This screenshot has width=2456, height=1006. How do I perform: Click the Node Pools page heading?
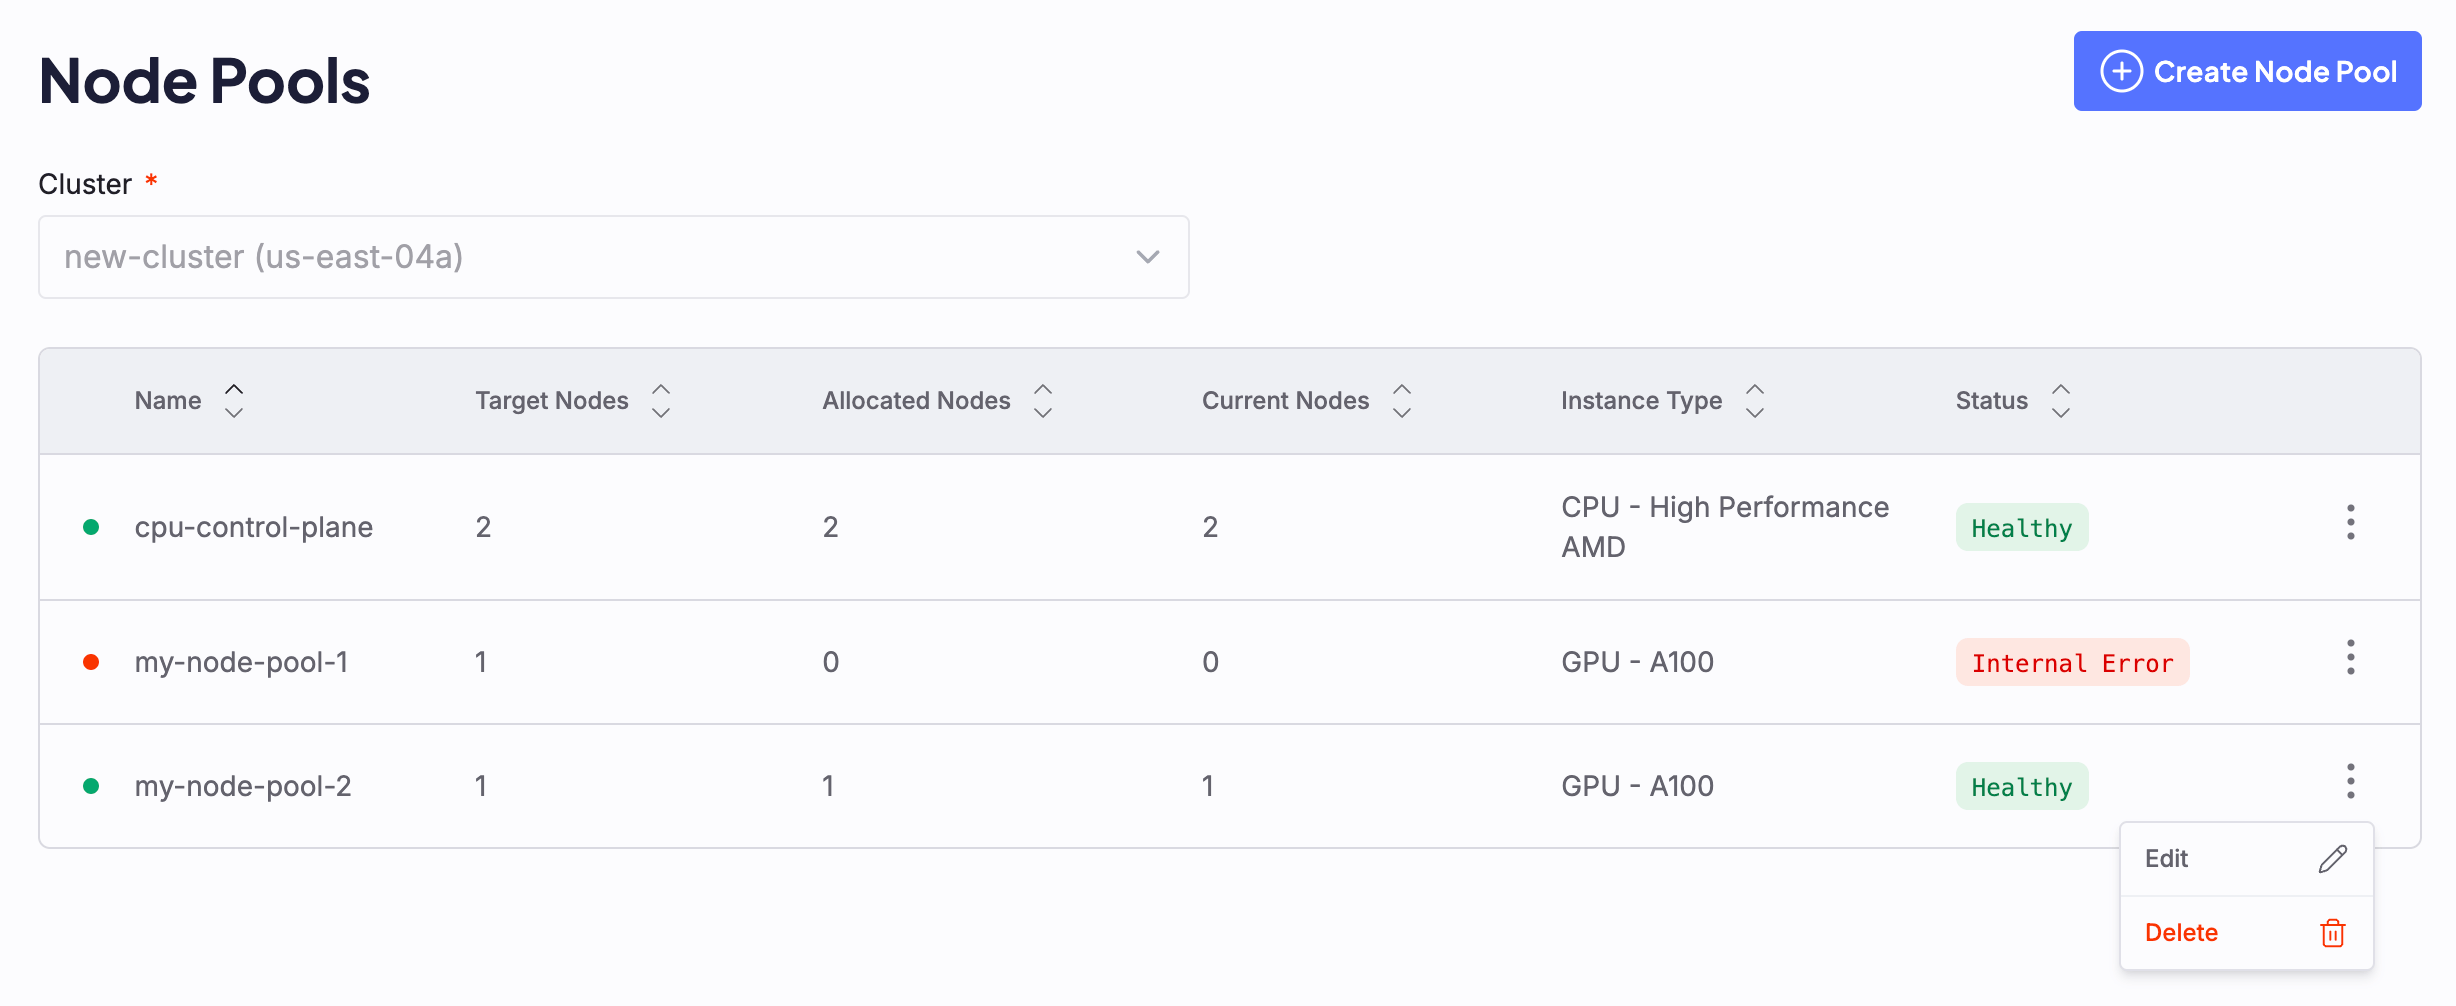click(x=204, y=80)
